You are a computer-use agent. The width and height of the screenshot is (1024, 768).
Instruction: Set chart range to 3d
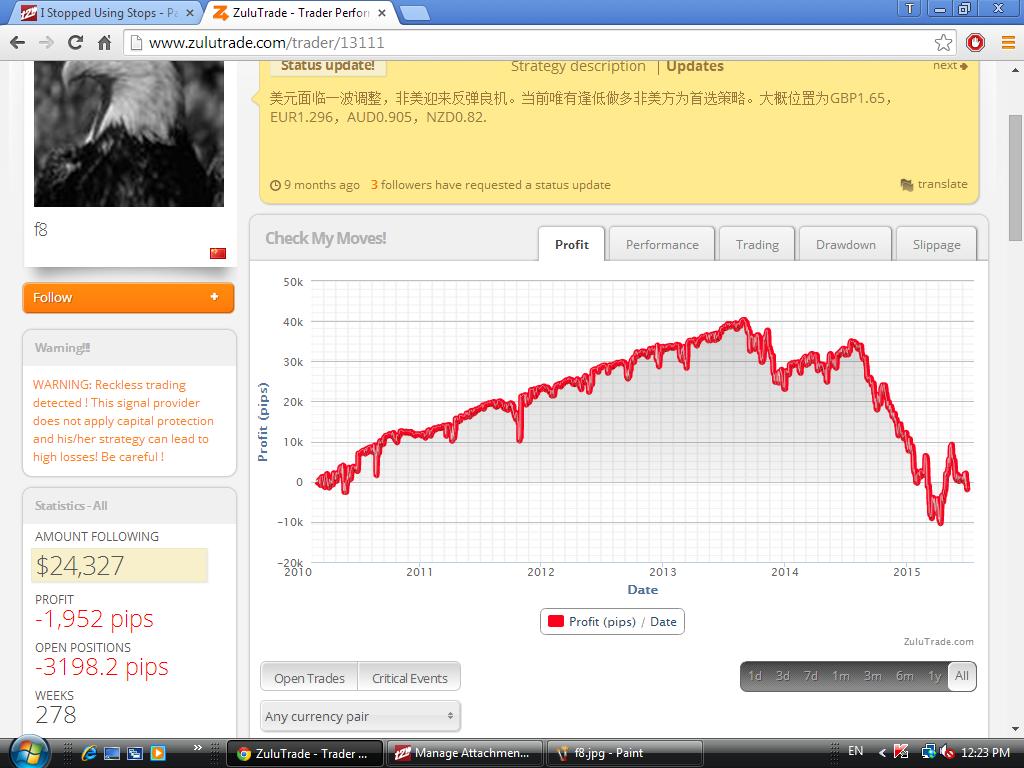[782, 676]
